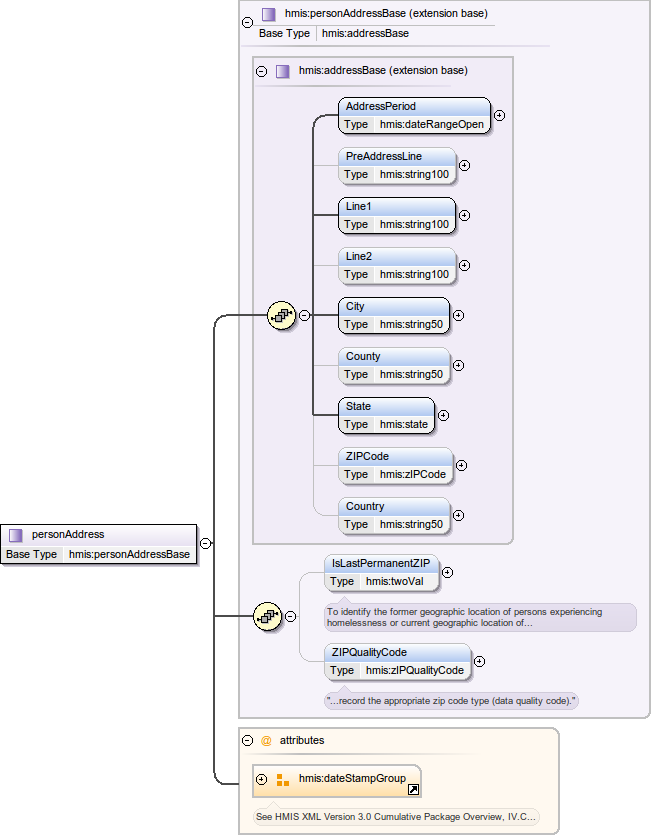Collapse the attributes section

pyautogui.click(x=247, y=741)
